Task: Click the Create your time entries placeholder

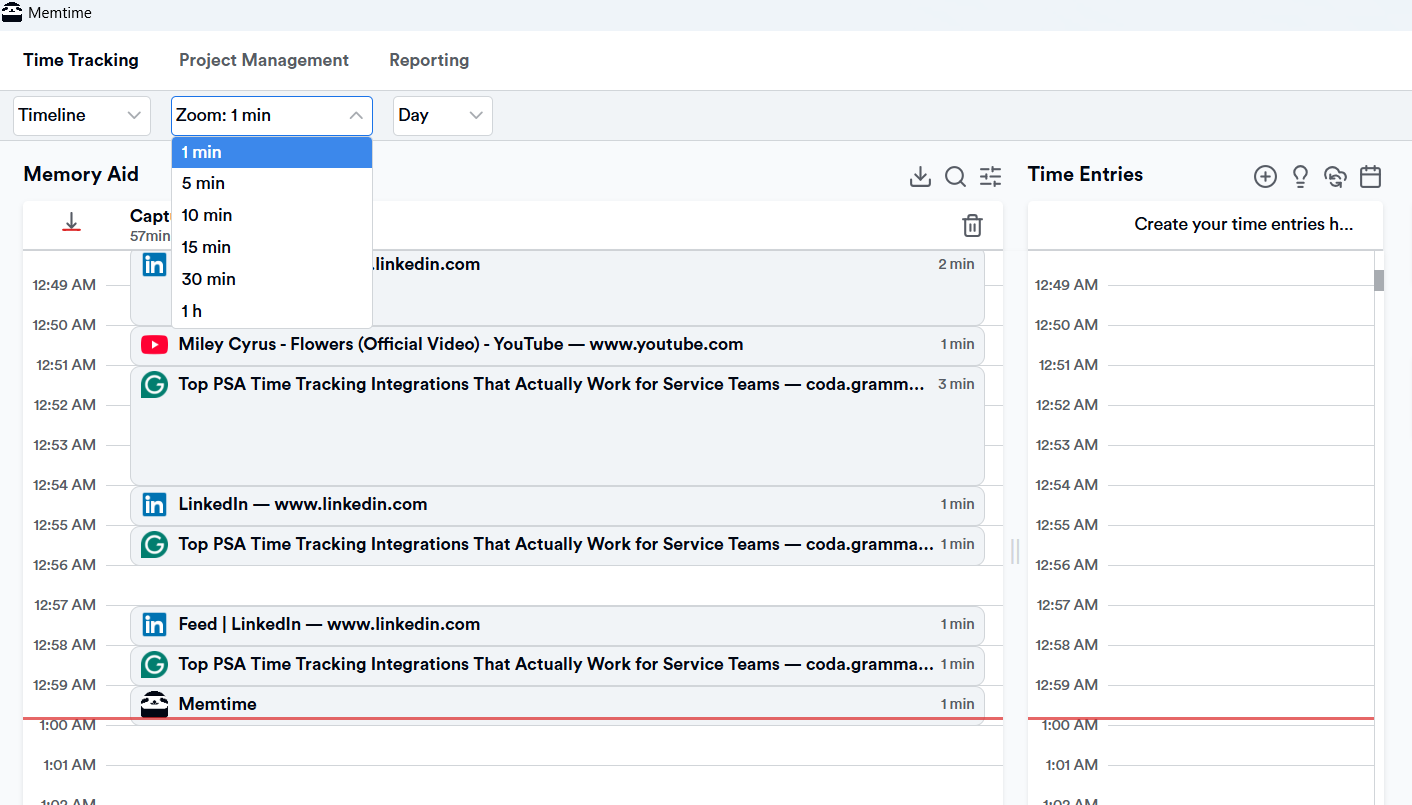Action: coord(1244,224)
